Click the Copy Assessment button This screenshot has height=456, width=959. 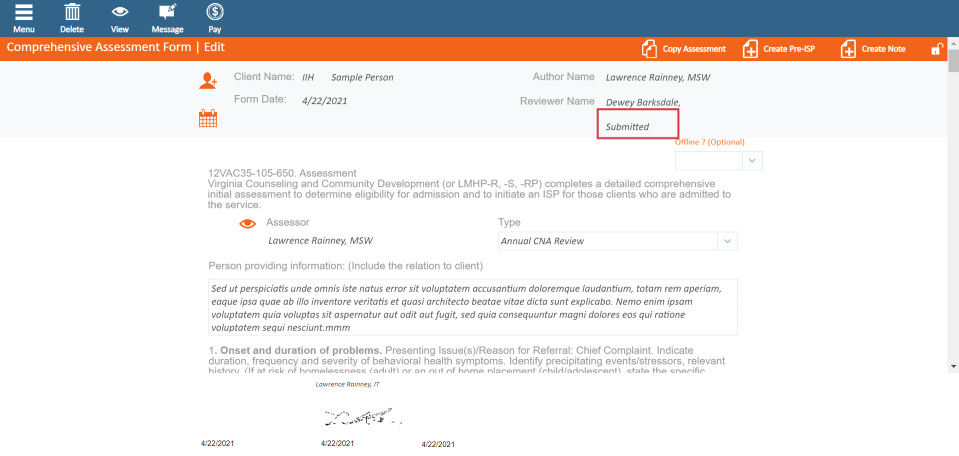684,49
